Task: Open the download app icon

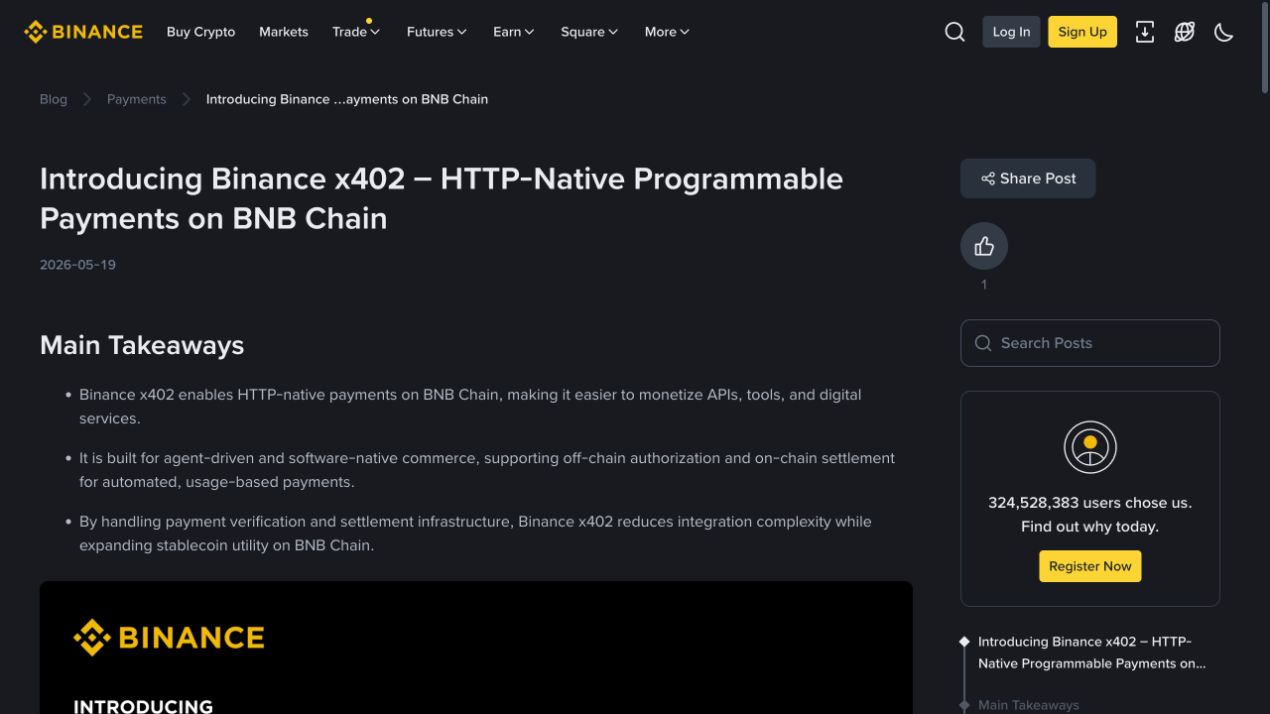Action: (1145, 32)
